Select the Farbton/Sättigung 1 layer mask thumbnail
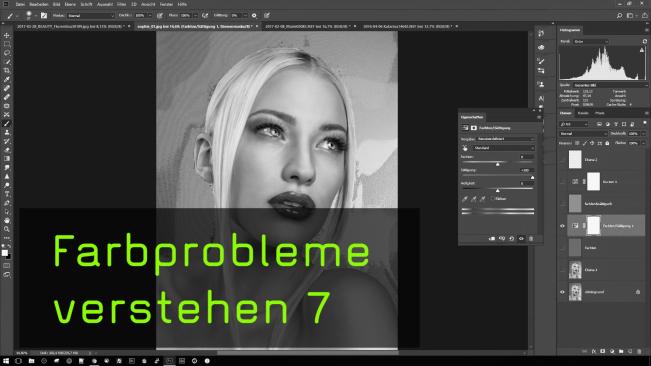 pos(593,226)
